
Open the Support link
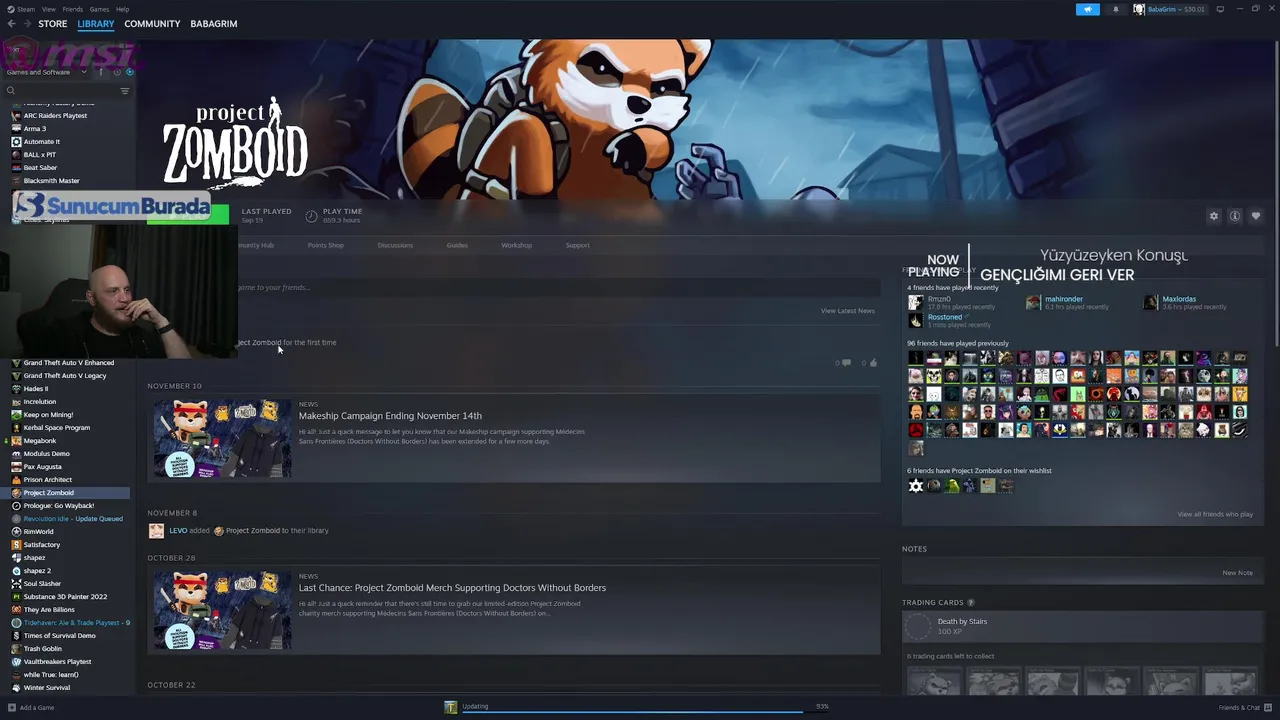point(578,245)
